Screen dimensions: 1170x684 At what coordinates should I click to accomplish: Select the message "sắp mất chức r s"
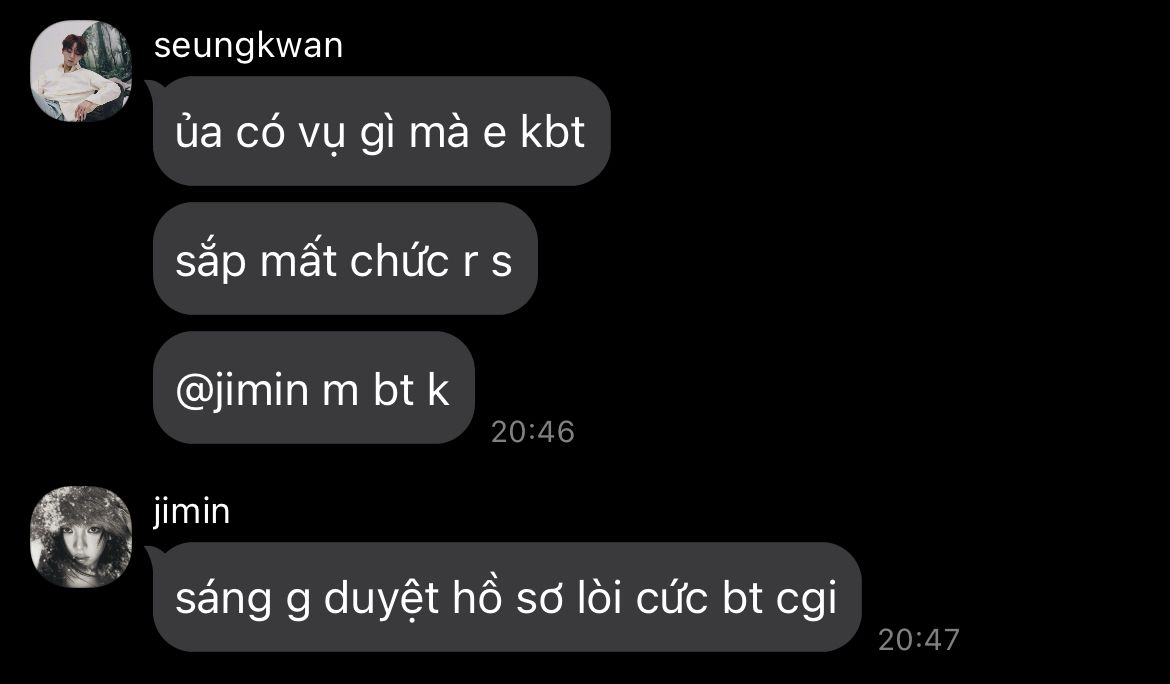tap(345, 260)
